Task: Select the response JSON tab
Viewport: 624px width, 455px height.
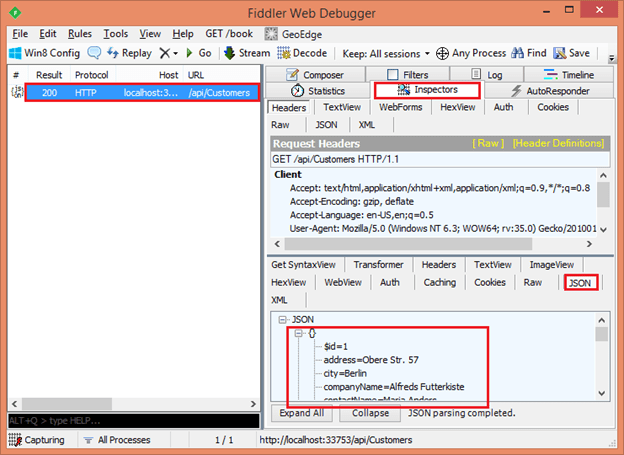Action: (x=580, y=283)
